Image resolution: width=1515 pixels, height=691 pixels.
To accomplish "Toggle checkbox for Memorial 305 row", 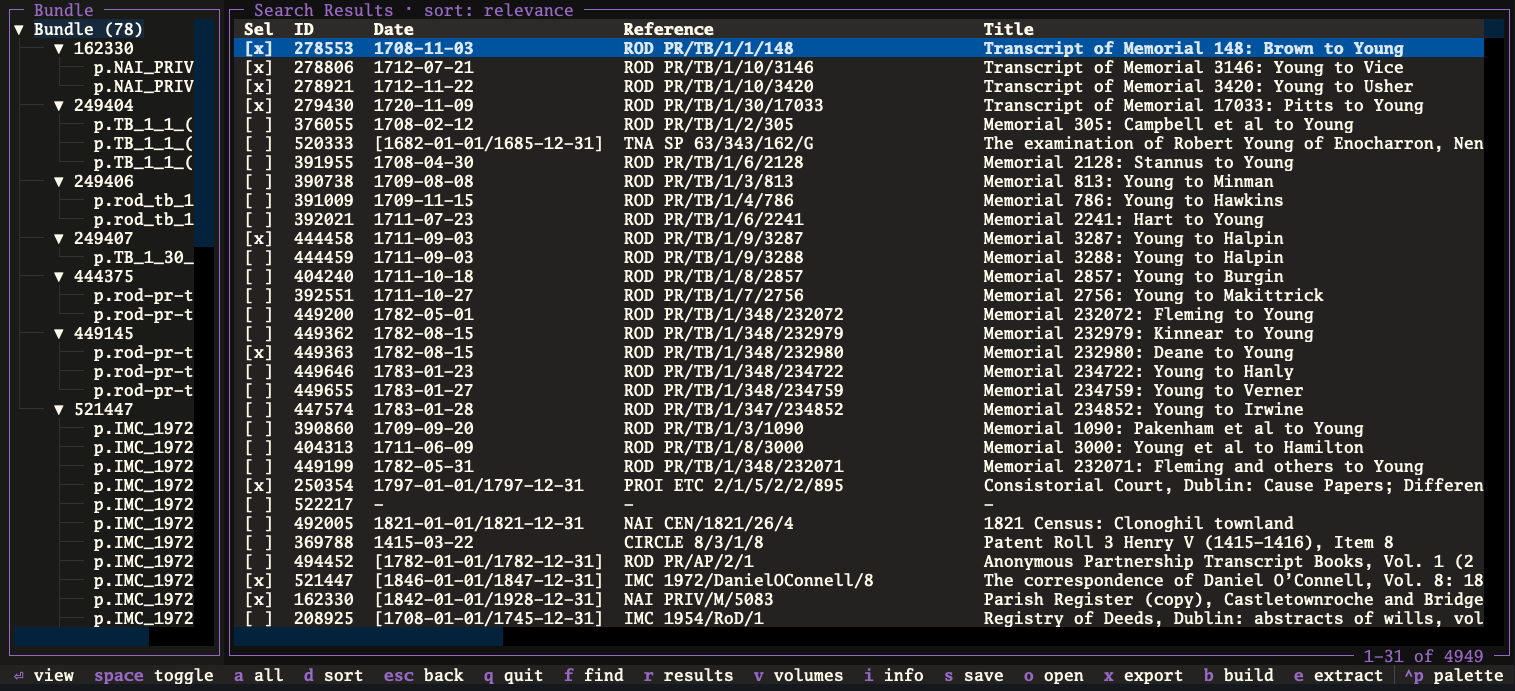I will click(x=258, y=124).
